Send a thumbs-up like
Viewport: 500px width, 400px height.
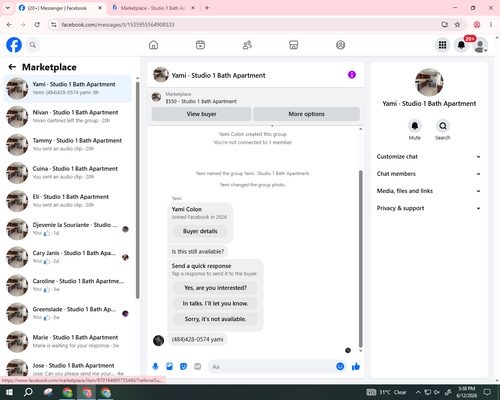coord(356,367)
